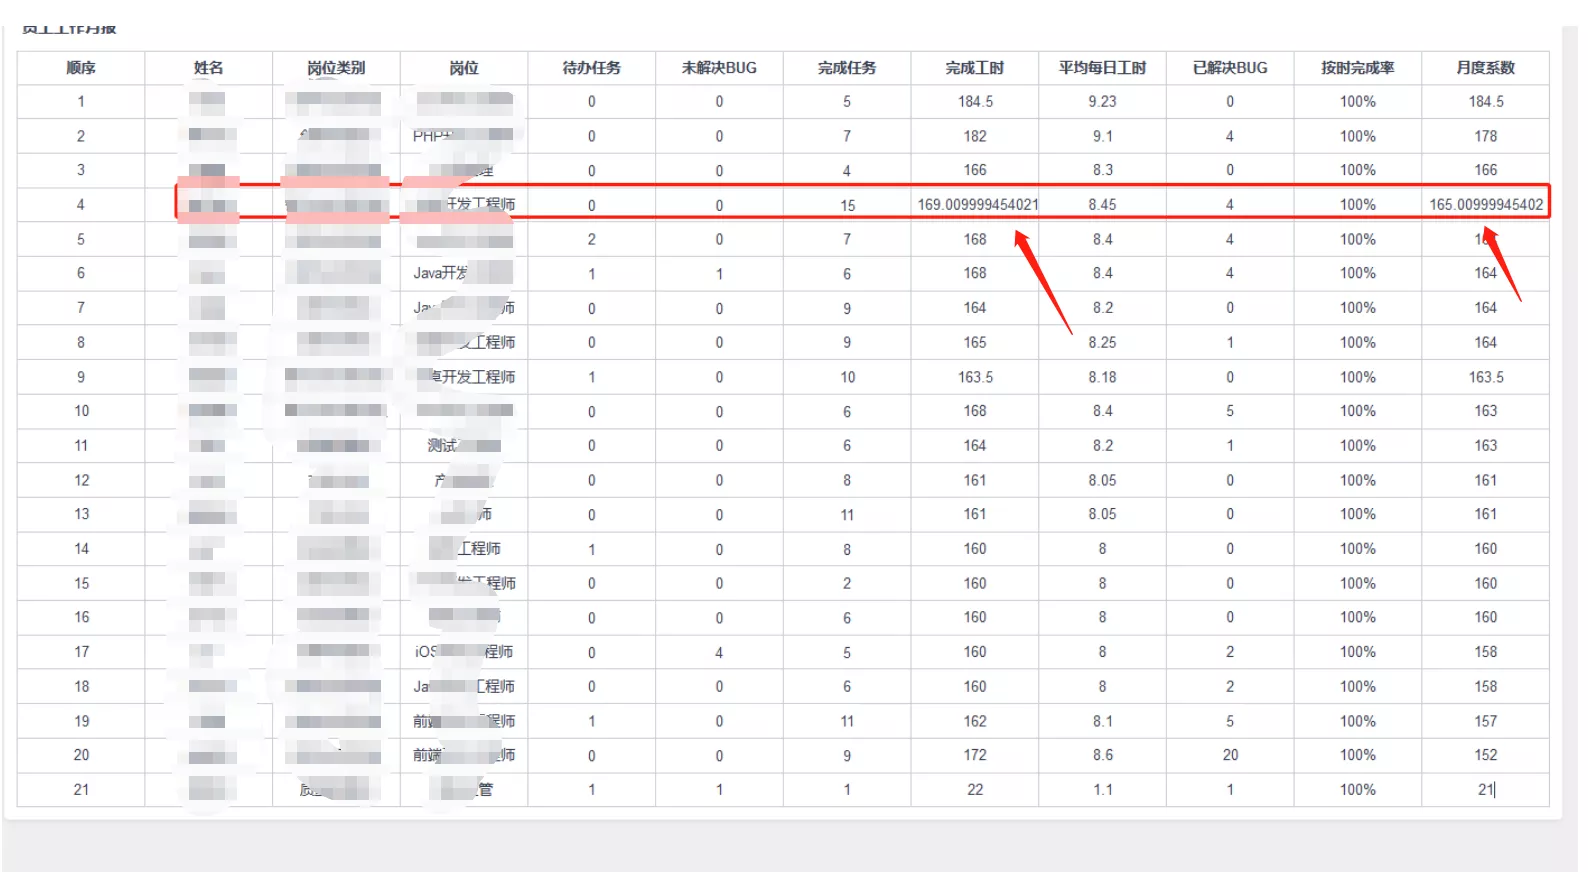Click the 8.45 平均每日工时 cell
This screenshot has width=1588, height=872.
[1102, 205]
